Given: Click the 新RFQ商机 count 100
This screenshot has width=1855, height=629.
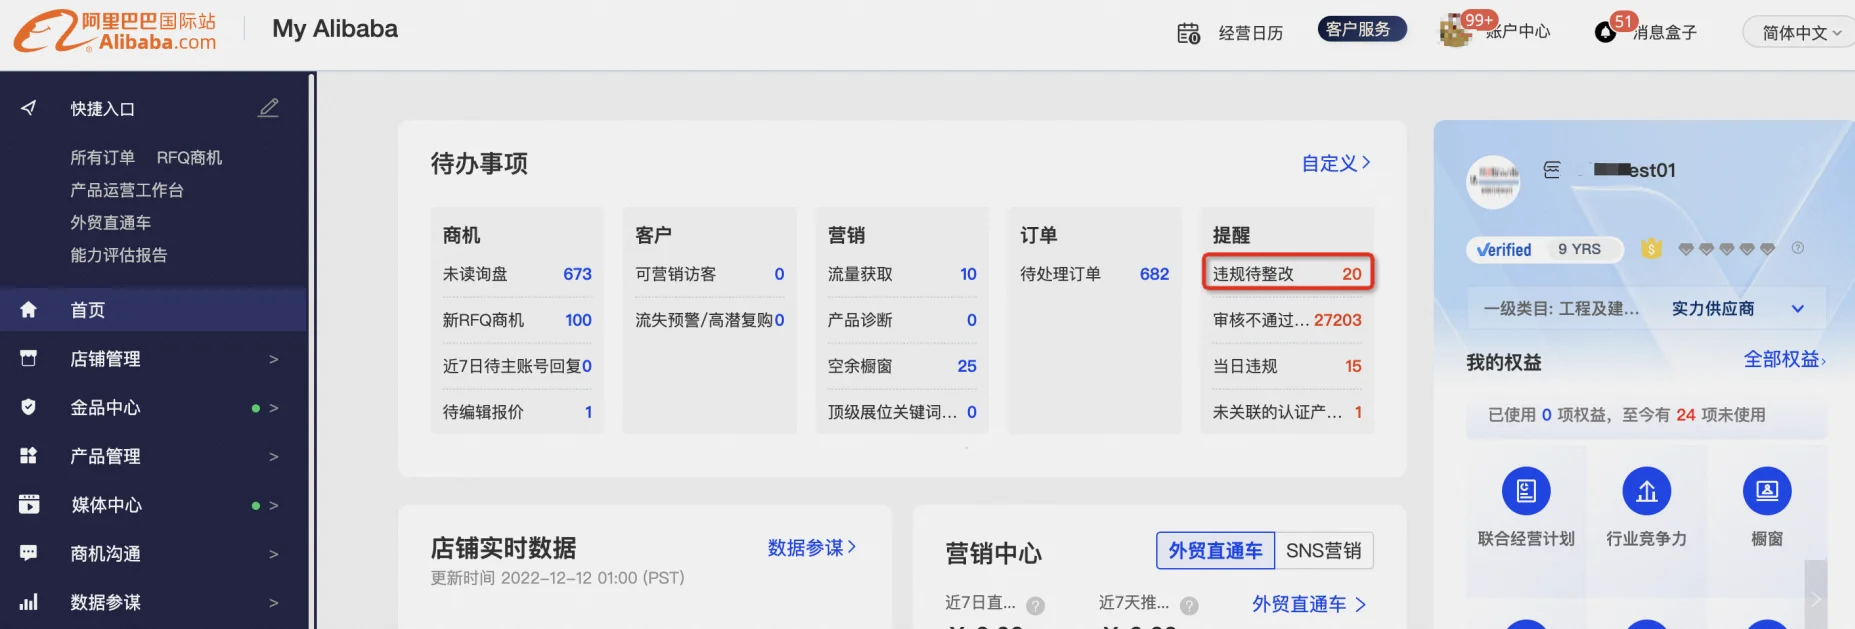Looking at the screenshot, I should point(578,320).
